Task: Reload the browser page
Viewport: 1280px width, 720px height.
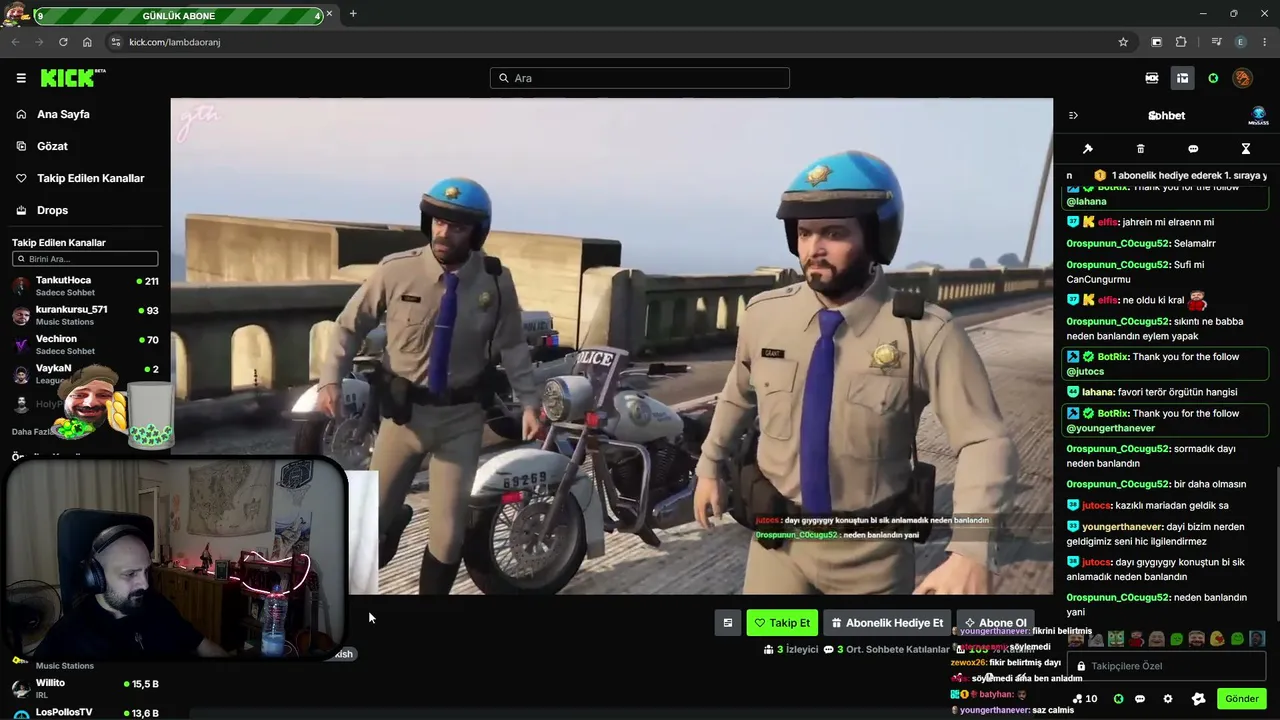Action: point(63,42)
